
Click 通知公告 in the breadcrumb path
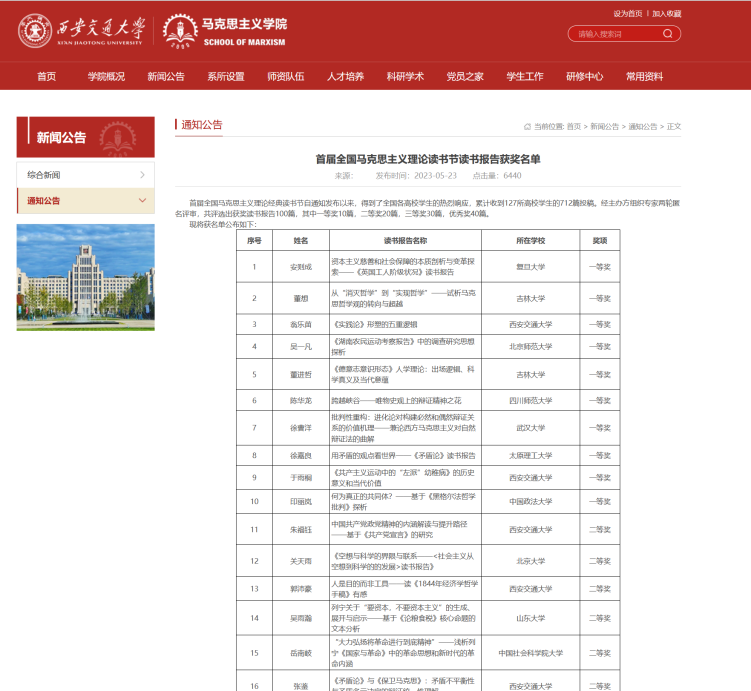(642, 127)
